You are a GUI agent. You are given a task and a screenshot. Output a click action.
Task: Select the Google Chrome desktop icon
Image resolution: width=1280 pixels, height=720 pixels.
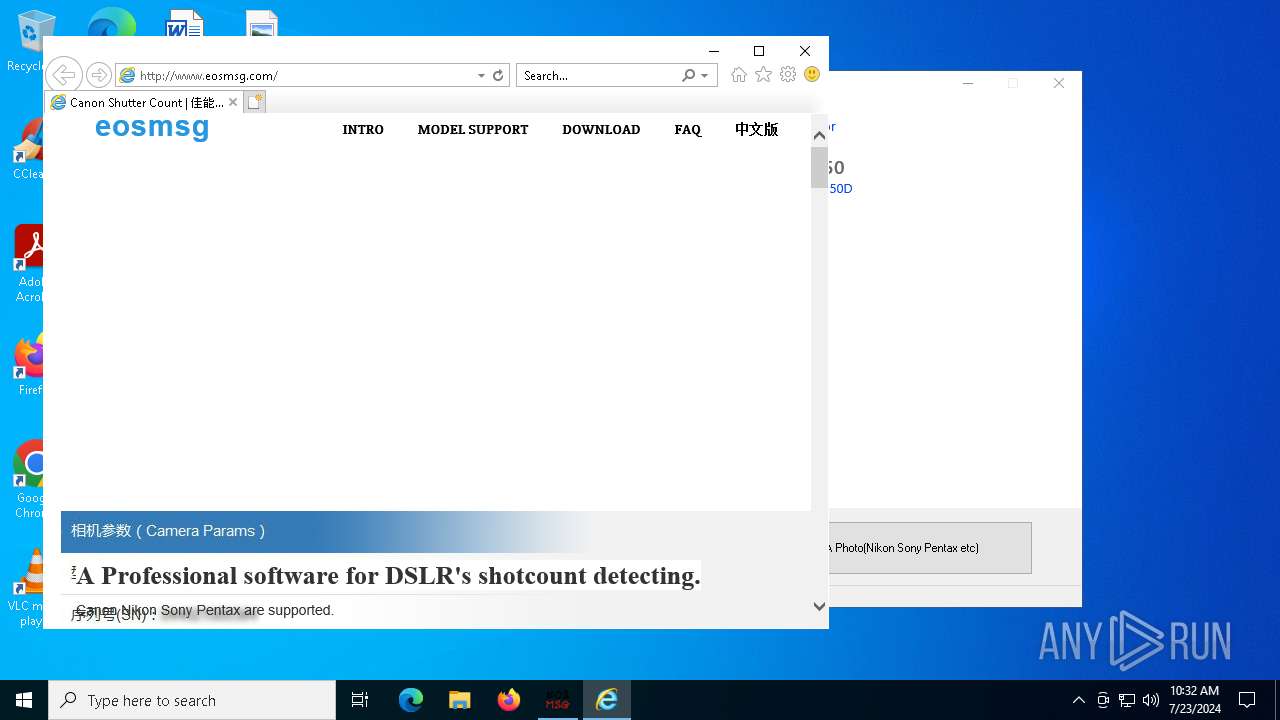tap(29, 480)
